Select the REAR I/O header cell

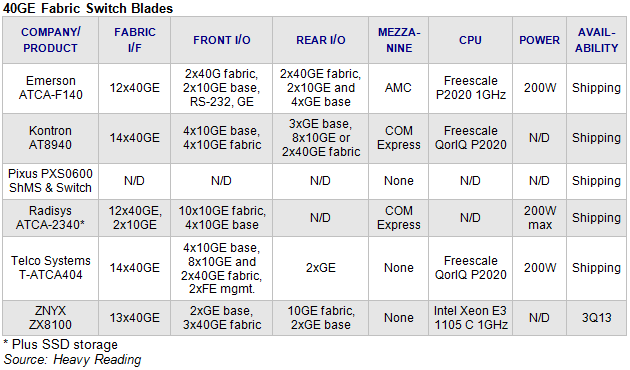point(320,40)
